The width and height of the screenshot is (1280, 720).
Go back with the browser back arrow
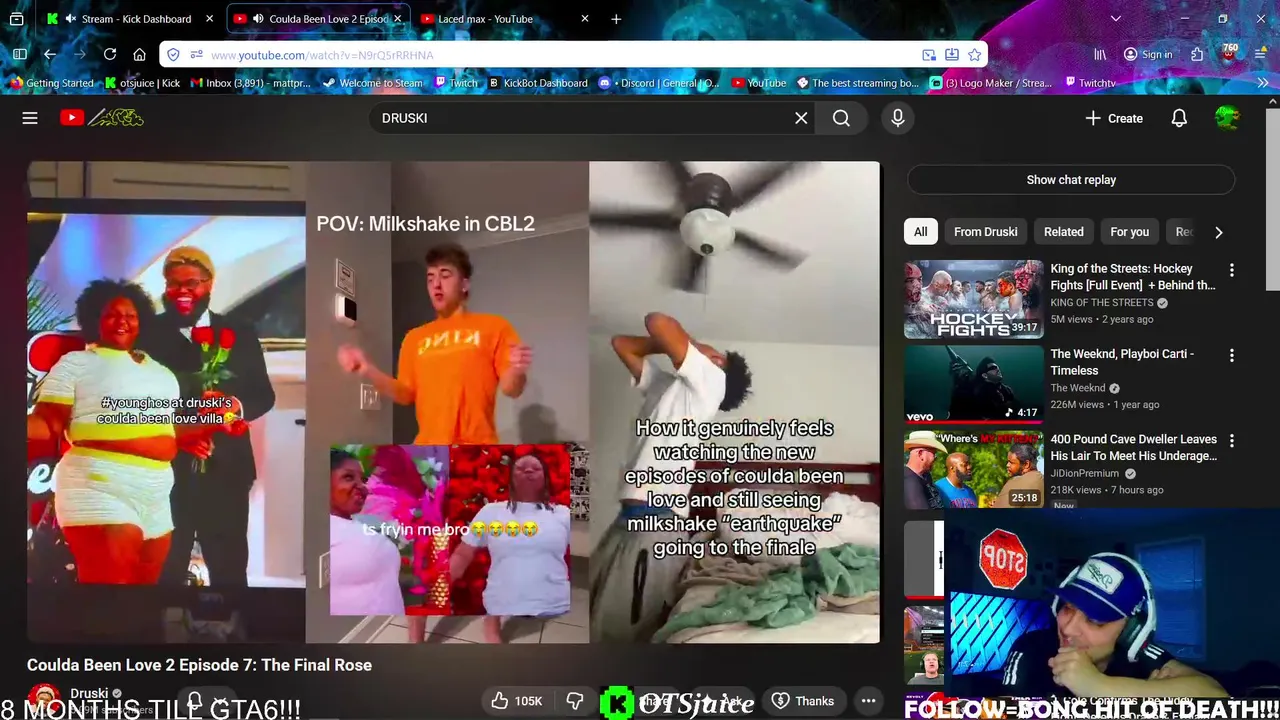click(x=50, y=55)
